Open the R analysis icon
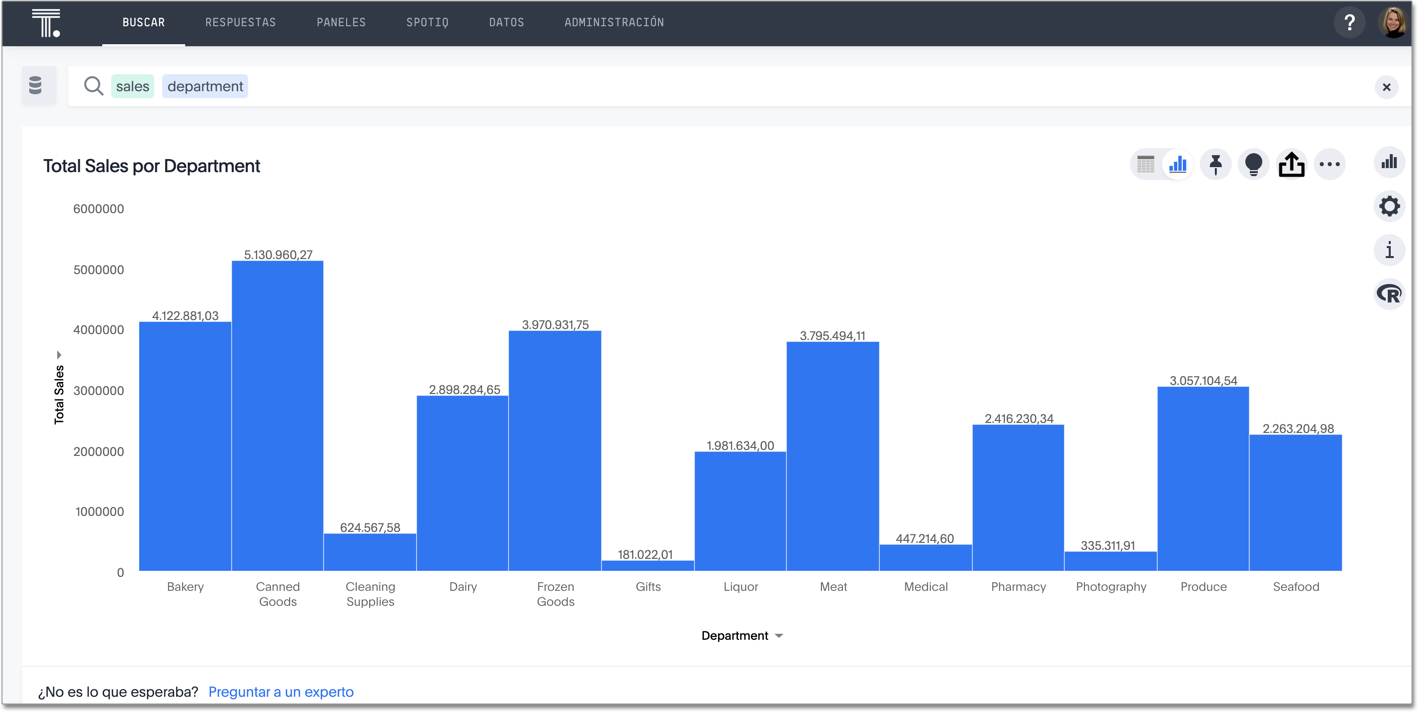Image resolution: width=1418 pixels, height=712 pixels. [x=1389, y=293]
